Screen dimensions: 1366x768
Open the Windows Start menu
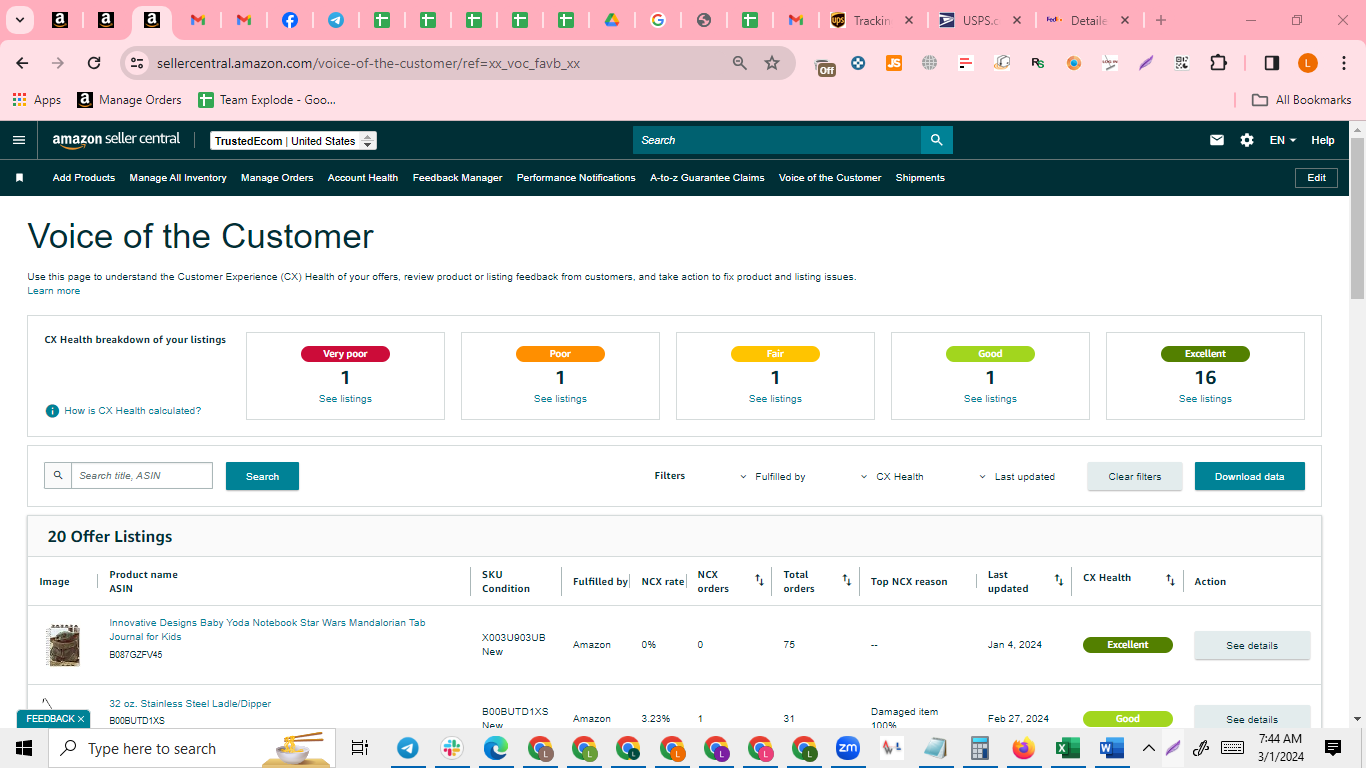(24, 748)
